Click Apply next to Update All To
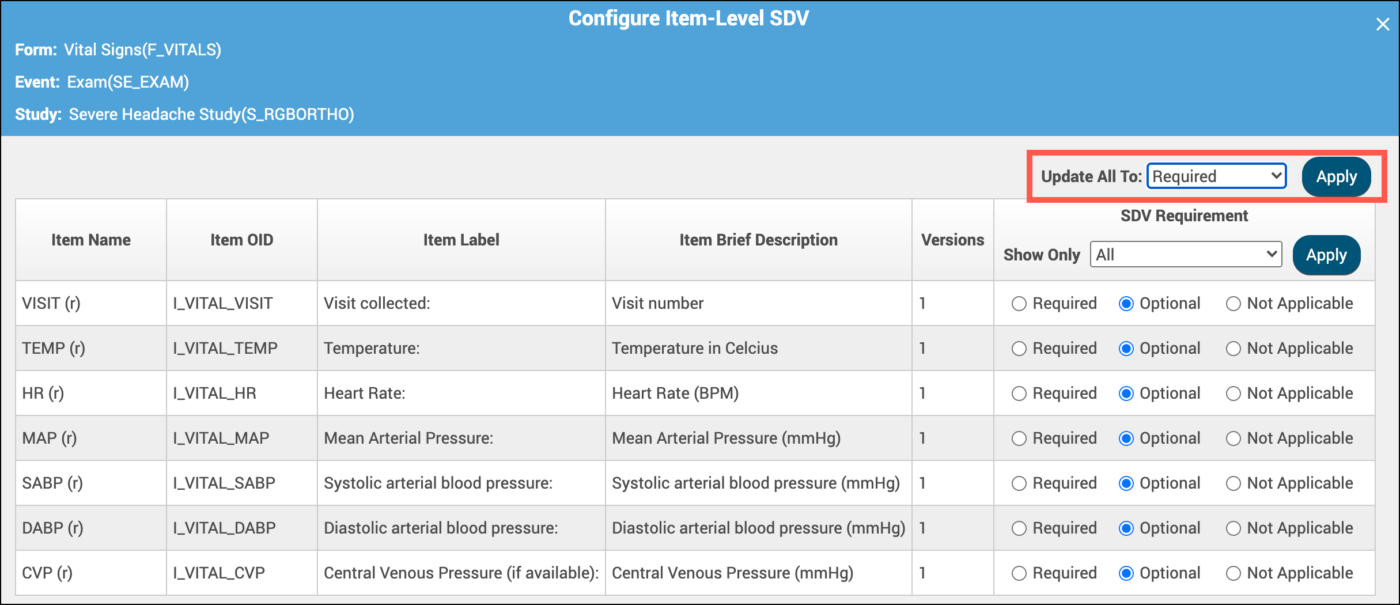 click(1337, 175)
